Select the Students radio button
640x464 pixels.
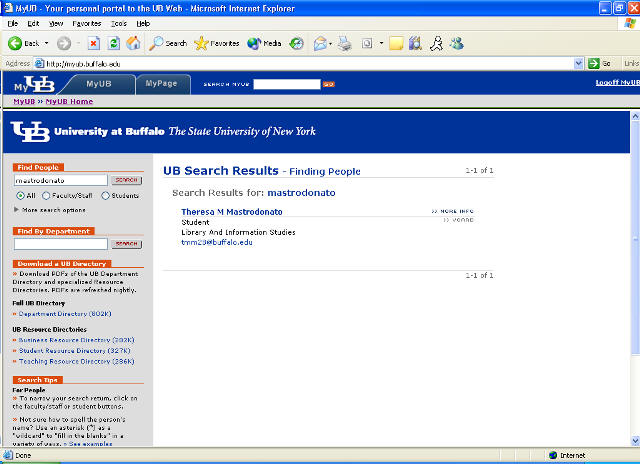point(105,195)
